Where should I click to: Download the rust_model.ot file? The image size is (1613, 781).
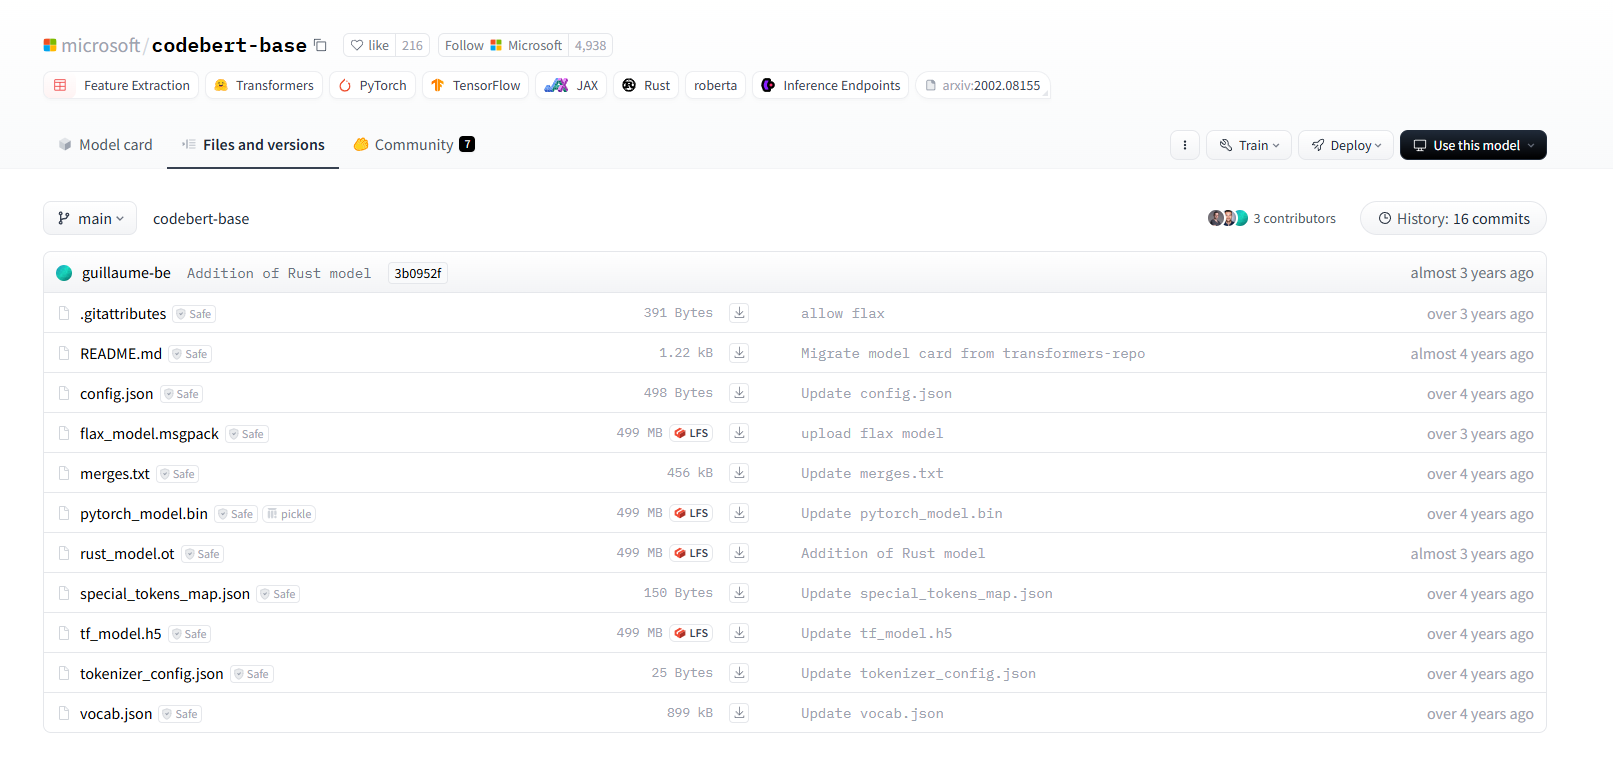pyautogui.click(x=739, y=553)
